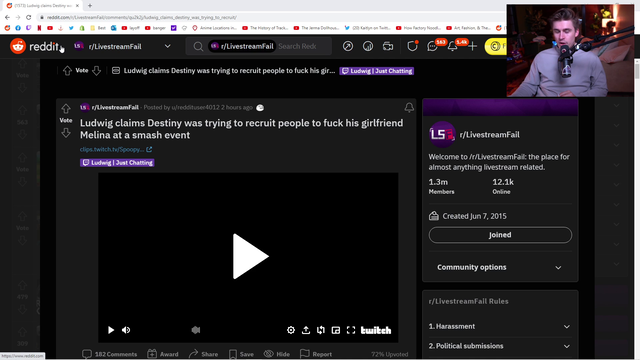640x360 pixels.
Task: Go back in browser
Action: [7, 17]
